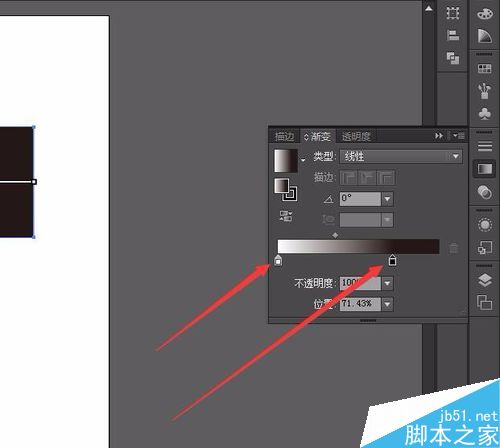Viewport: 500px width, 448px height.
Task: Switch to the 透明度 tab
Action: pos(356,136)
